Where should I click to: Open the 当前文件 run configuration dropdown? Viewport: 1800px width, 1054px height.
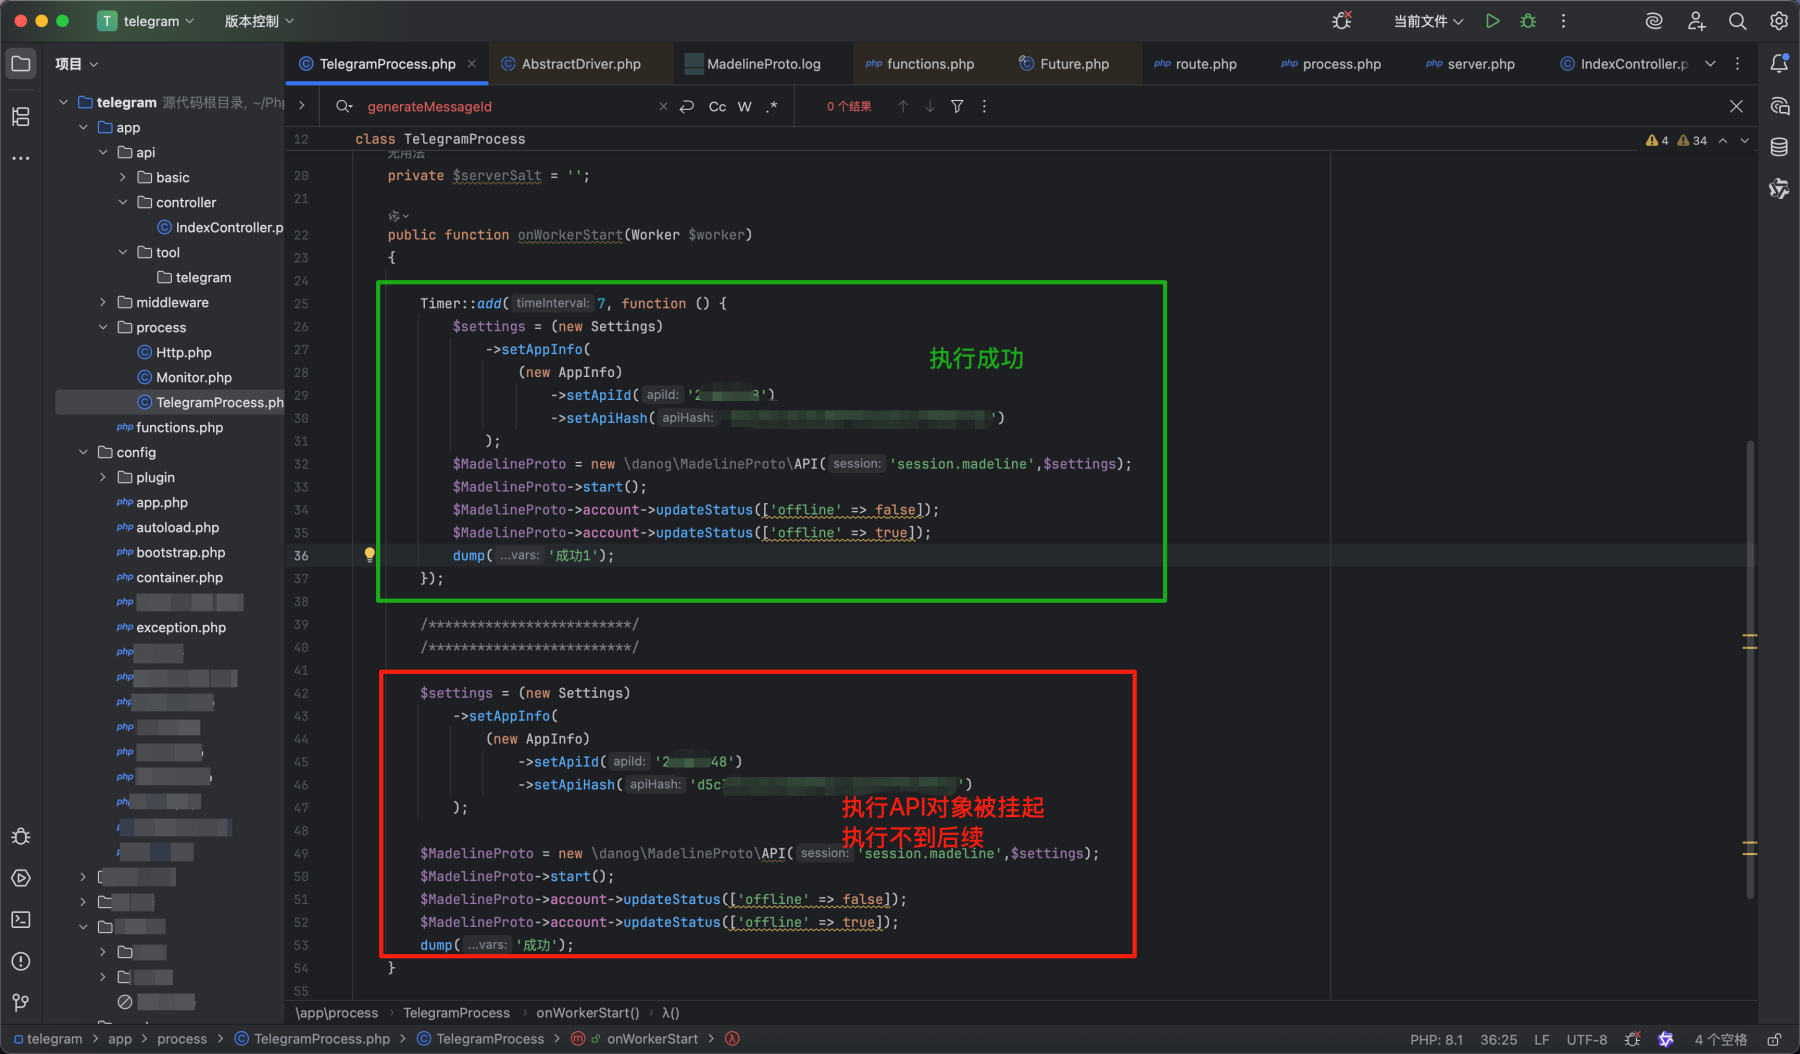point(1428,21)
